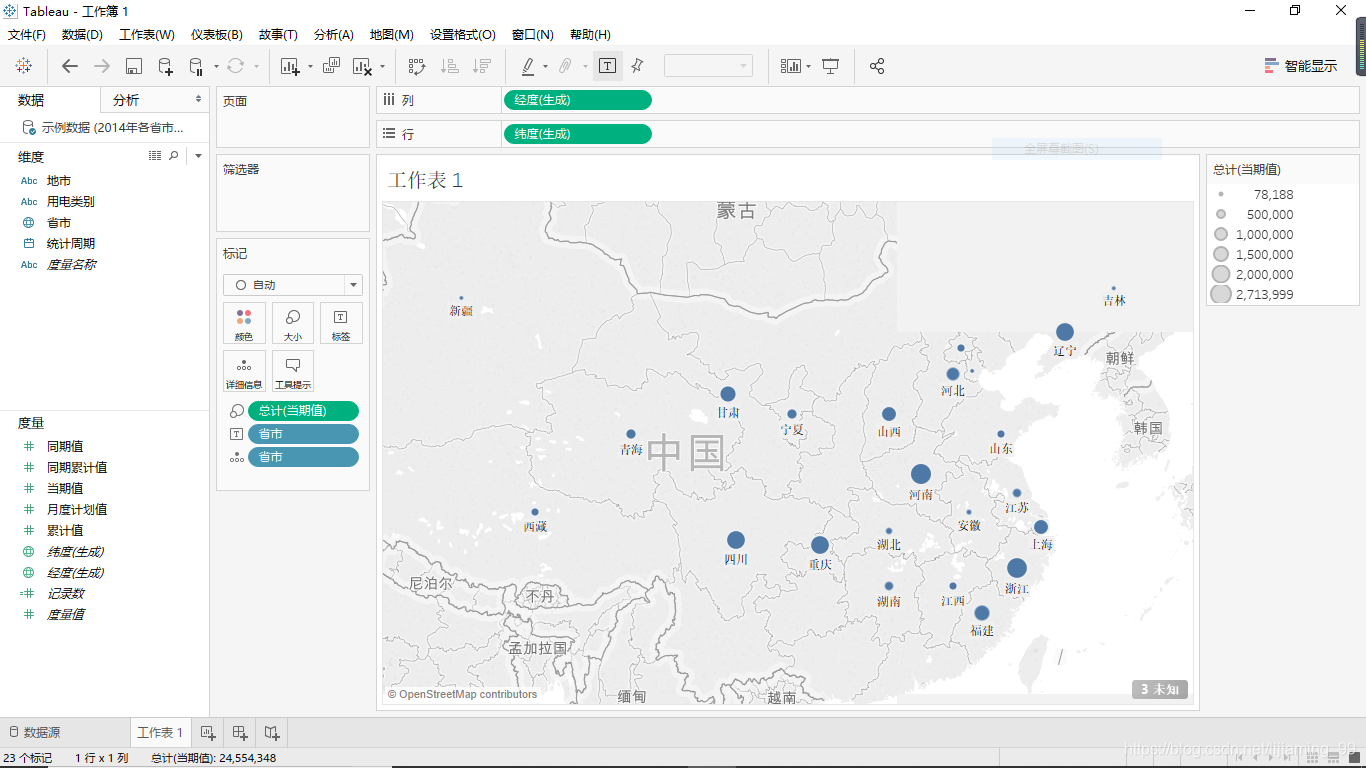Expand the Highlight dropdown arrow
The image size is (1366, 768).
[545, 67]
